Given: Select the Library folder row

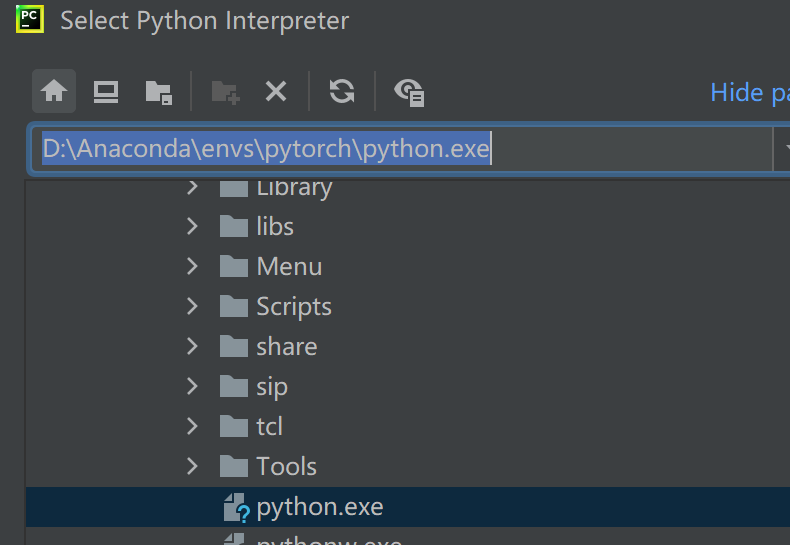Looking at the screenshot, I should pos(408,188).
